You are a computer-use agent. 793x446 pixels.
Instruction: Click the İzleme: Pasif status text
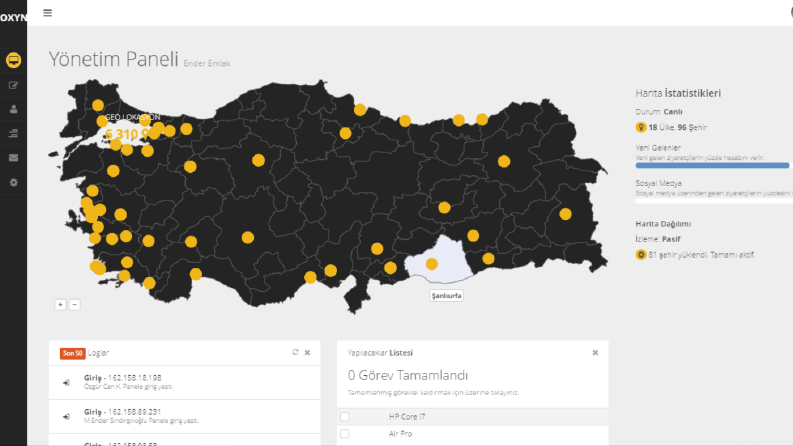(x=658, y=239)
